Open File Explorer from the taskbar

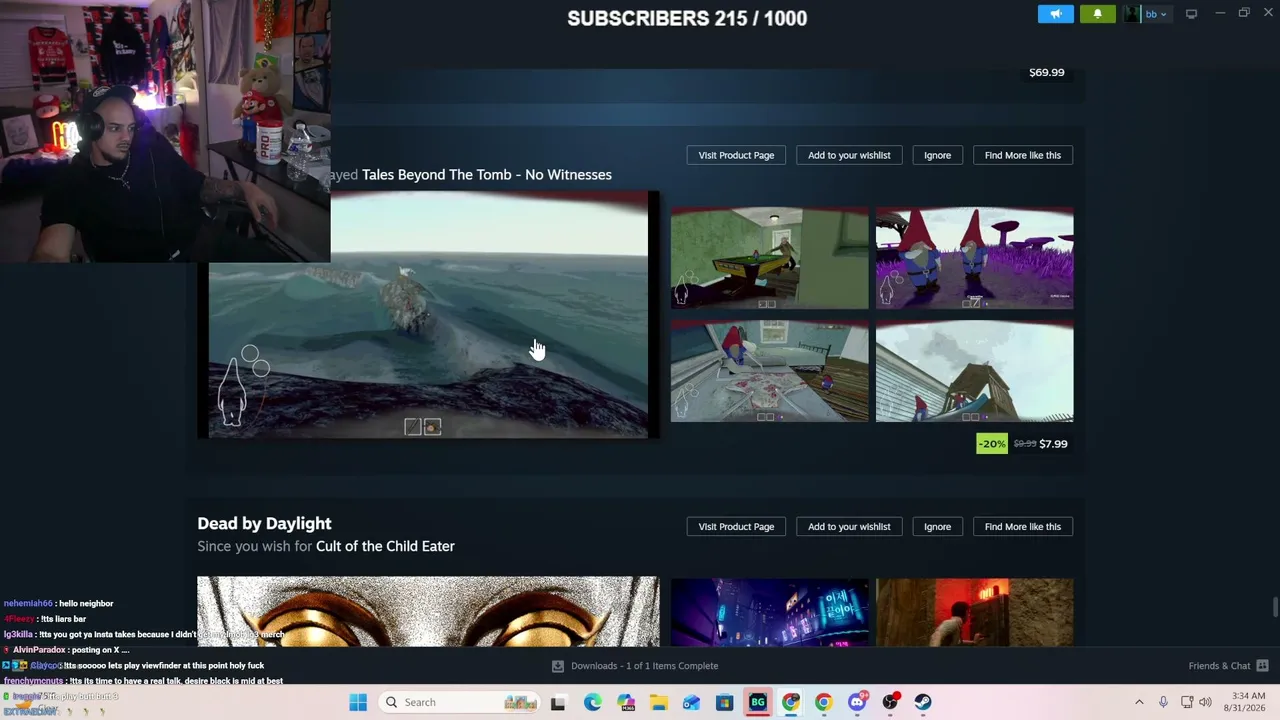pyautogui.click(x=659, y=702)
